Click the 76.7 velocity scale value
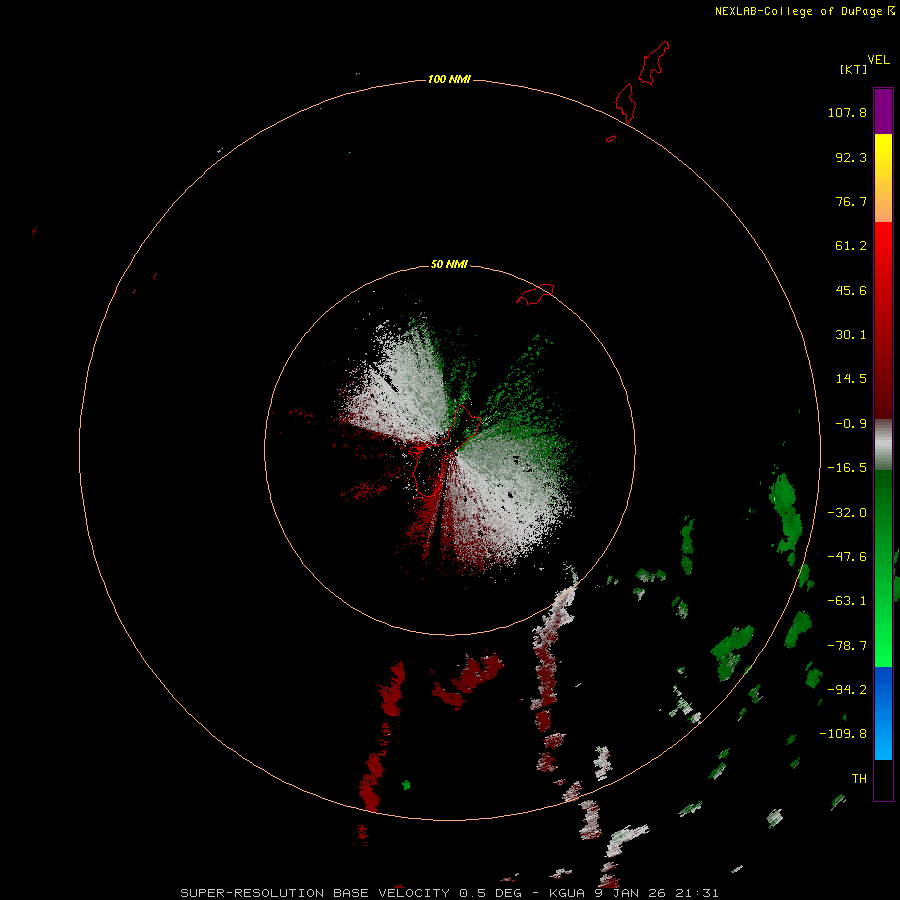 point(851,201)
